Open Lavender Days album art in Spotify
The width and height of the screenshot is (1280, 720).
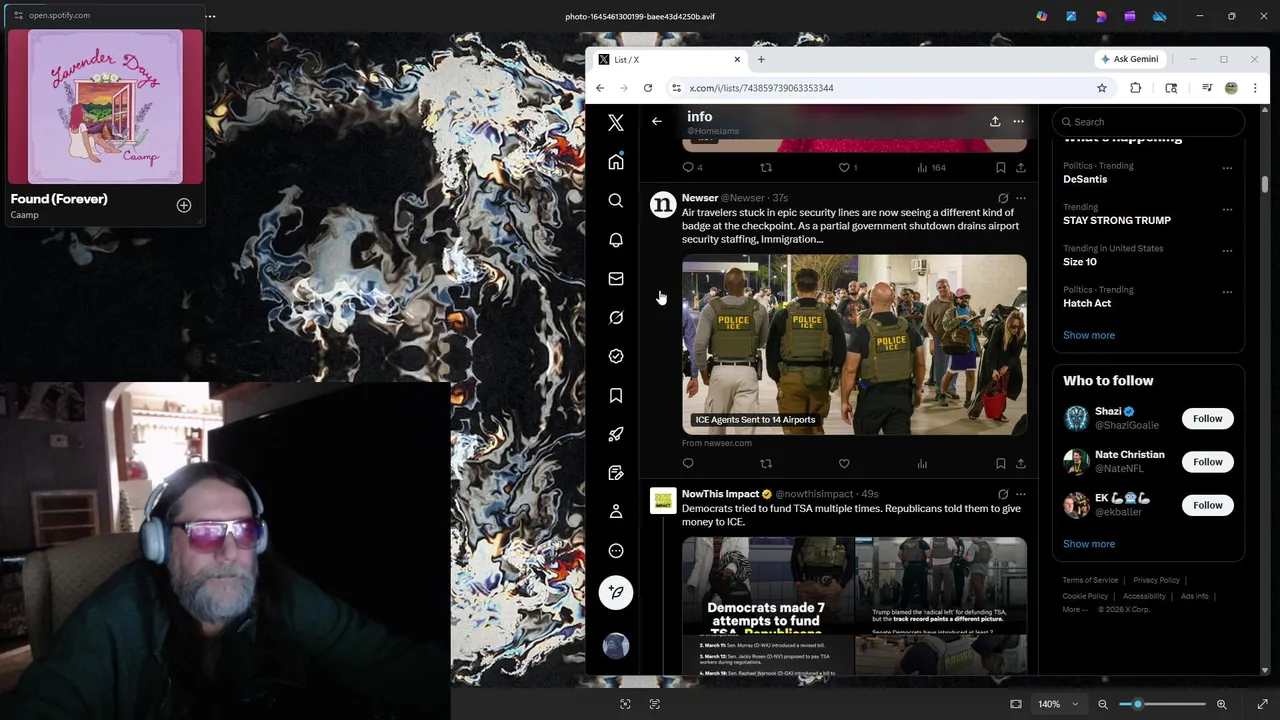pyautogui.click(x=106, y=106)
